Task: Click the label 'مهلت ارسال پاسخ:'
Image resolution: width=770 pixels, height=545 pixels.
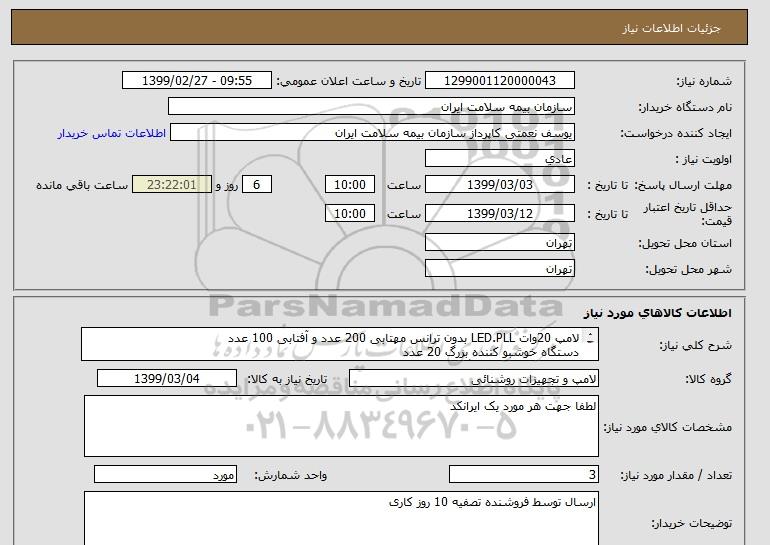Action: click(683, 185)
